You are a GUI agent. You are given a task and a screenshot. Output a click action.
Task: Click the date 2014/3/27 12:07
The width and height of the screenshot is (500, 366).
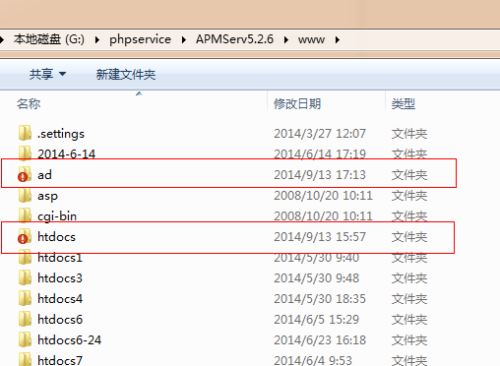click(x=320, y=134)
